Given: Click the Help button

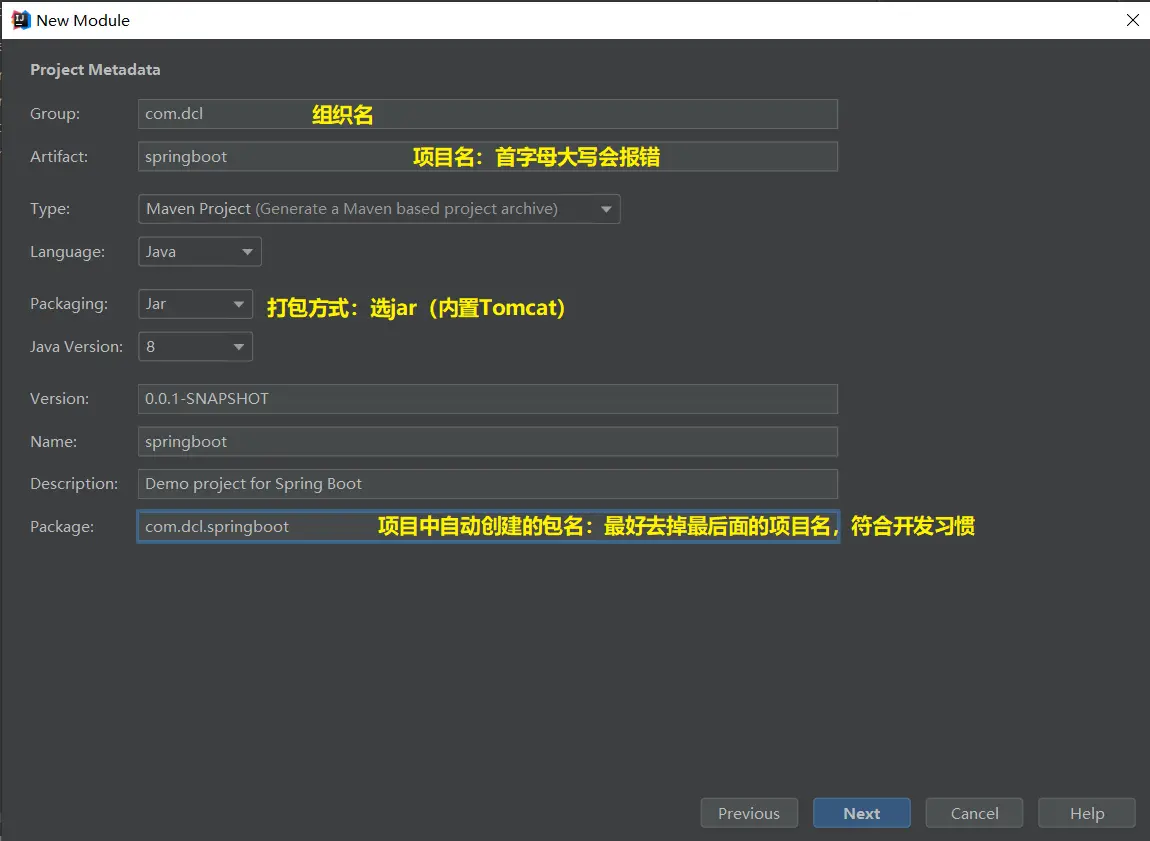Looking at the screenshot, I should coord(1087,813).
